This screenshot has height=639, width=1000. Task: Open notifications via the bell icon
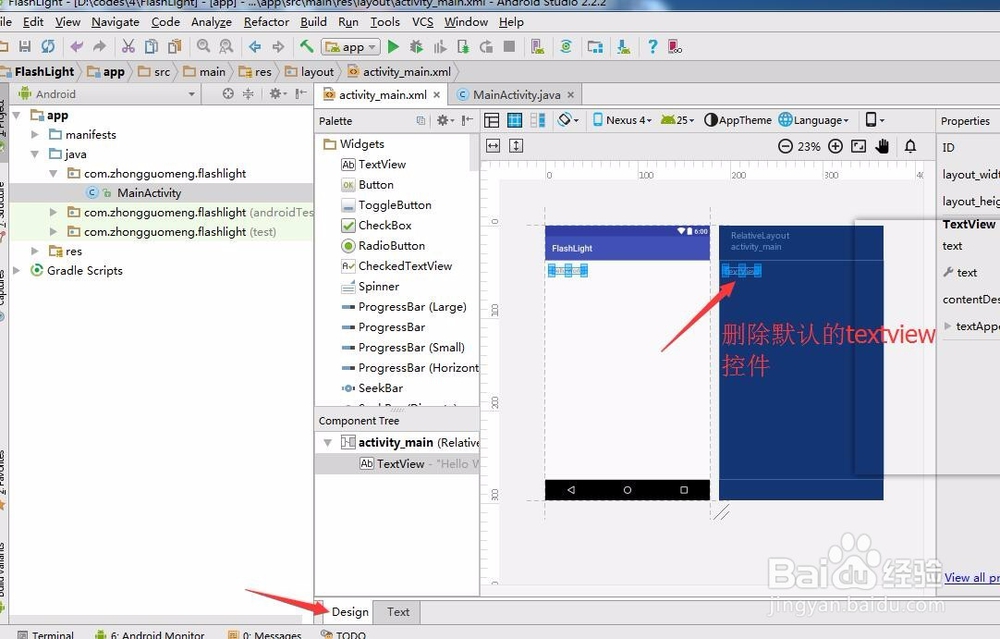(x=910, y=145)
